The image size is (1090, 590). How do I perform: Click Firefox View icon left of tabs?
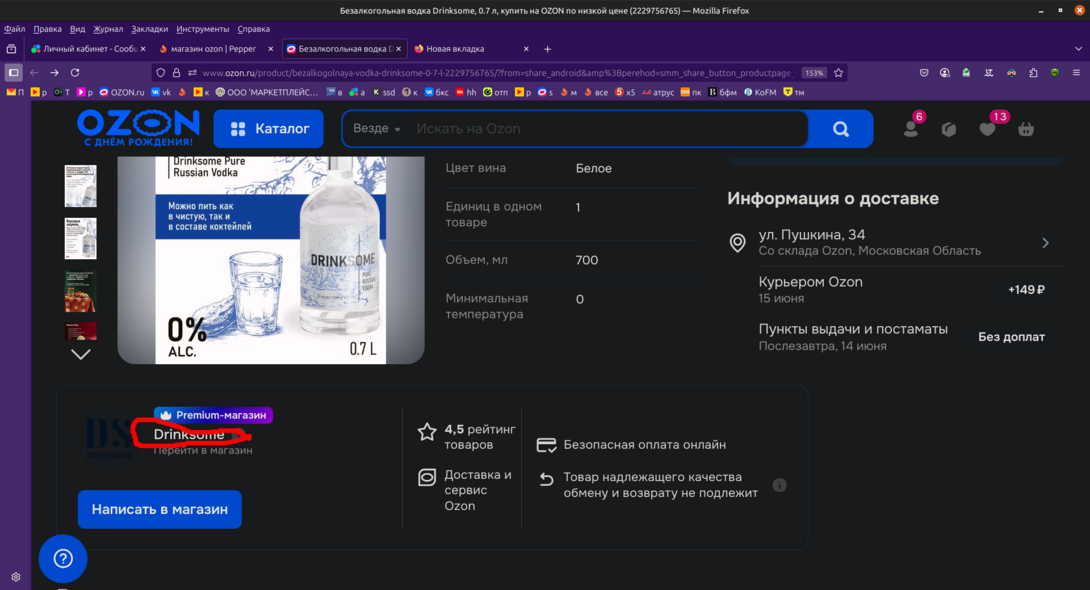tap(11, 49)
